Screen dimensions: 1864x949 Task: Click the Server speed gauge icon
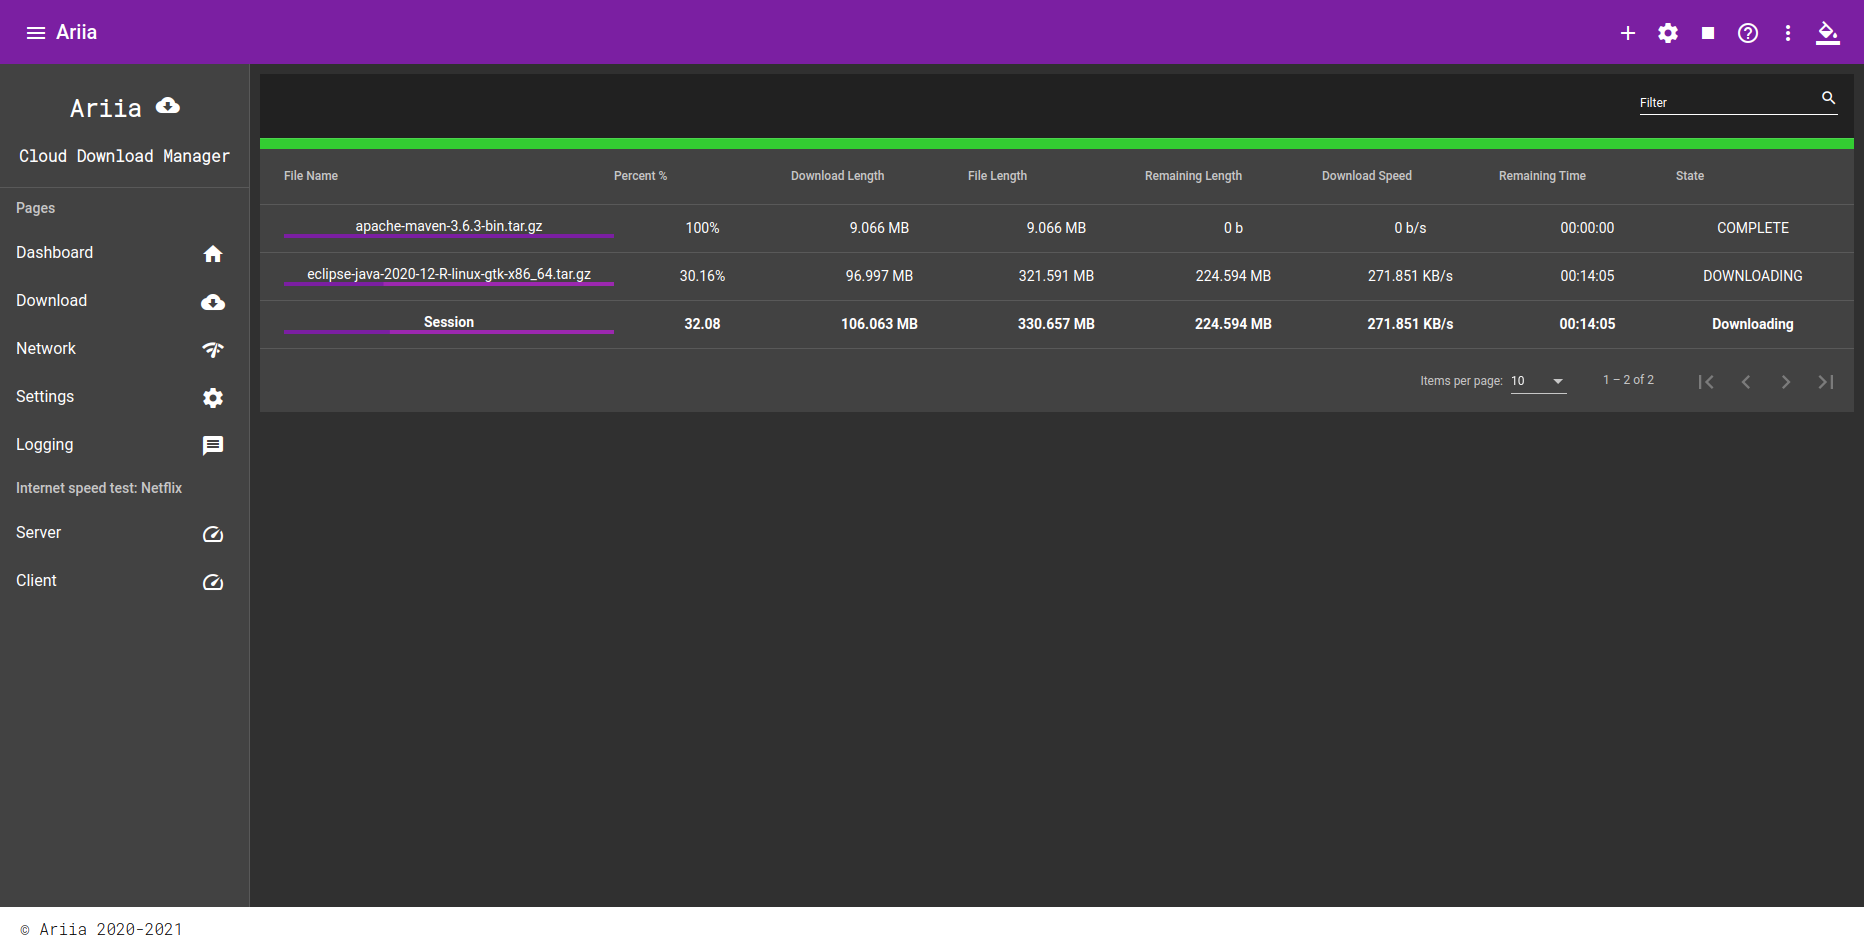213,534
